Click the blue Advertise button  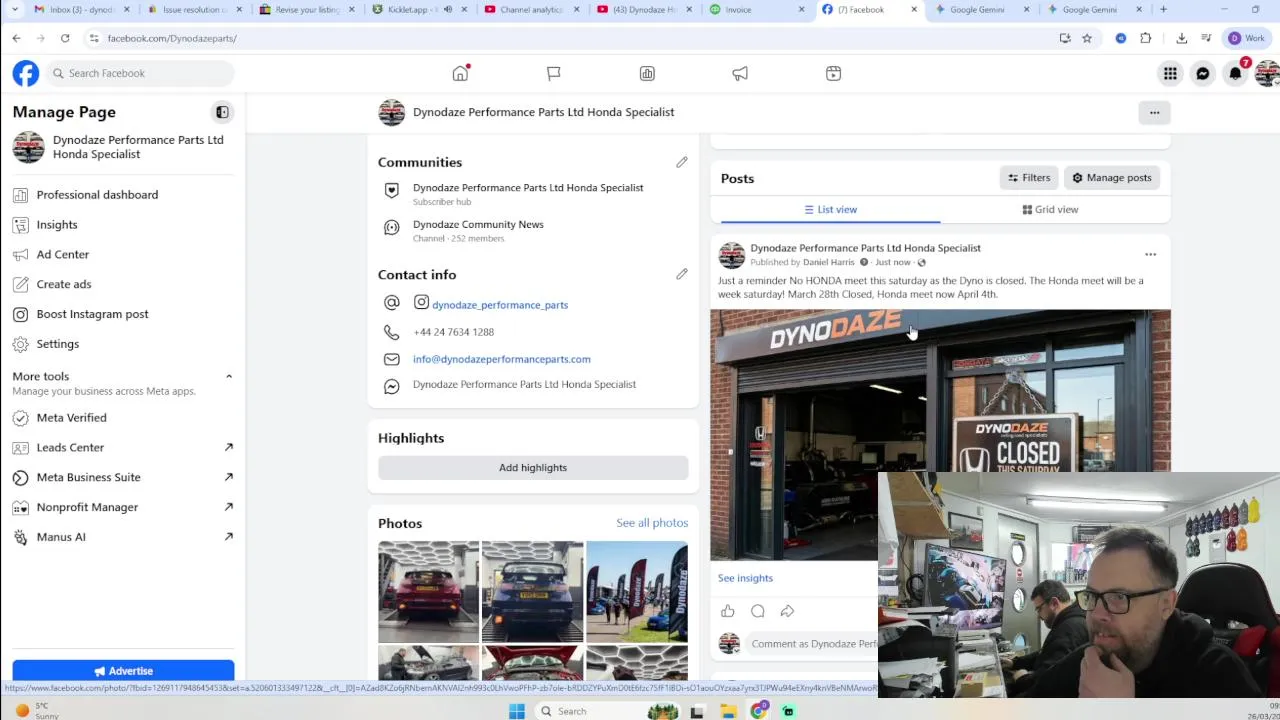click(x=123, y=671)
